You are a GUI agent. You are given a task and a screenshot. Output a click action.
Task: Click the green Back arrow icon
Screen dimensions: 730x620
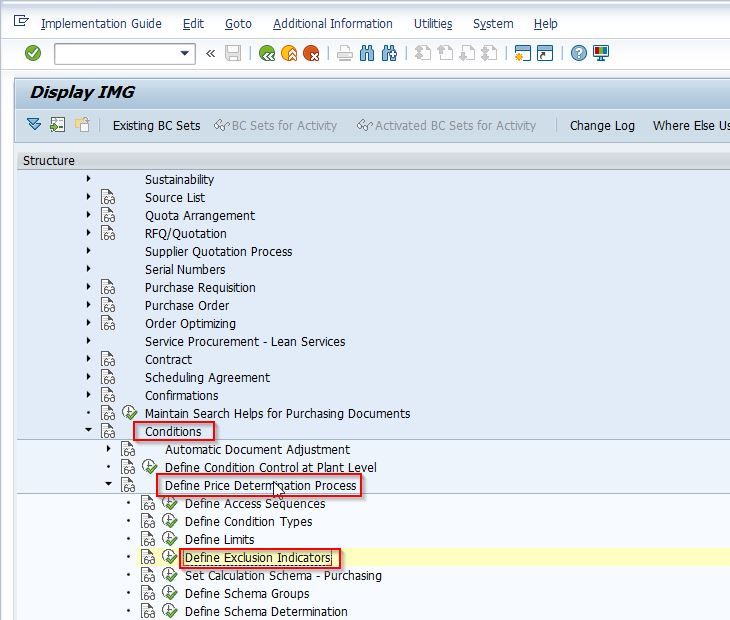coord(267,54)
